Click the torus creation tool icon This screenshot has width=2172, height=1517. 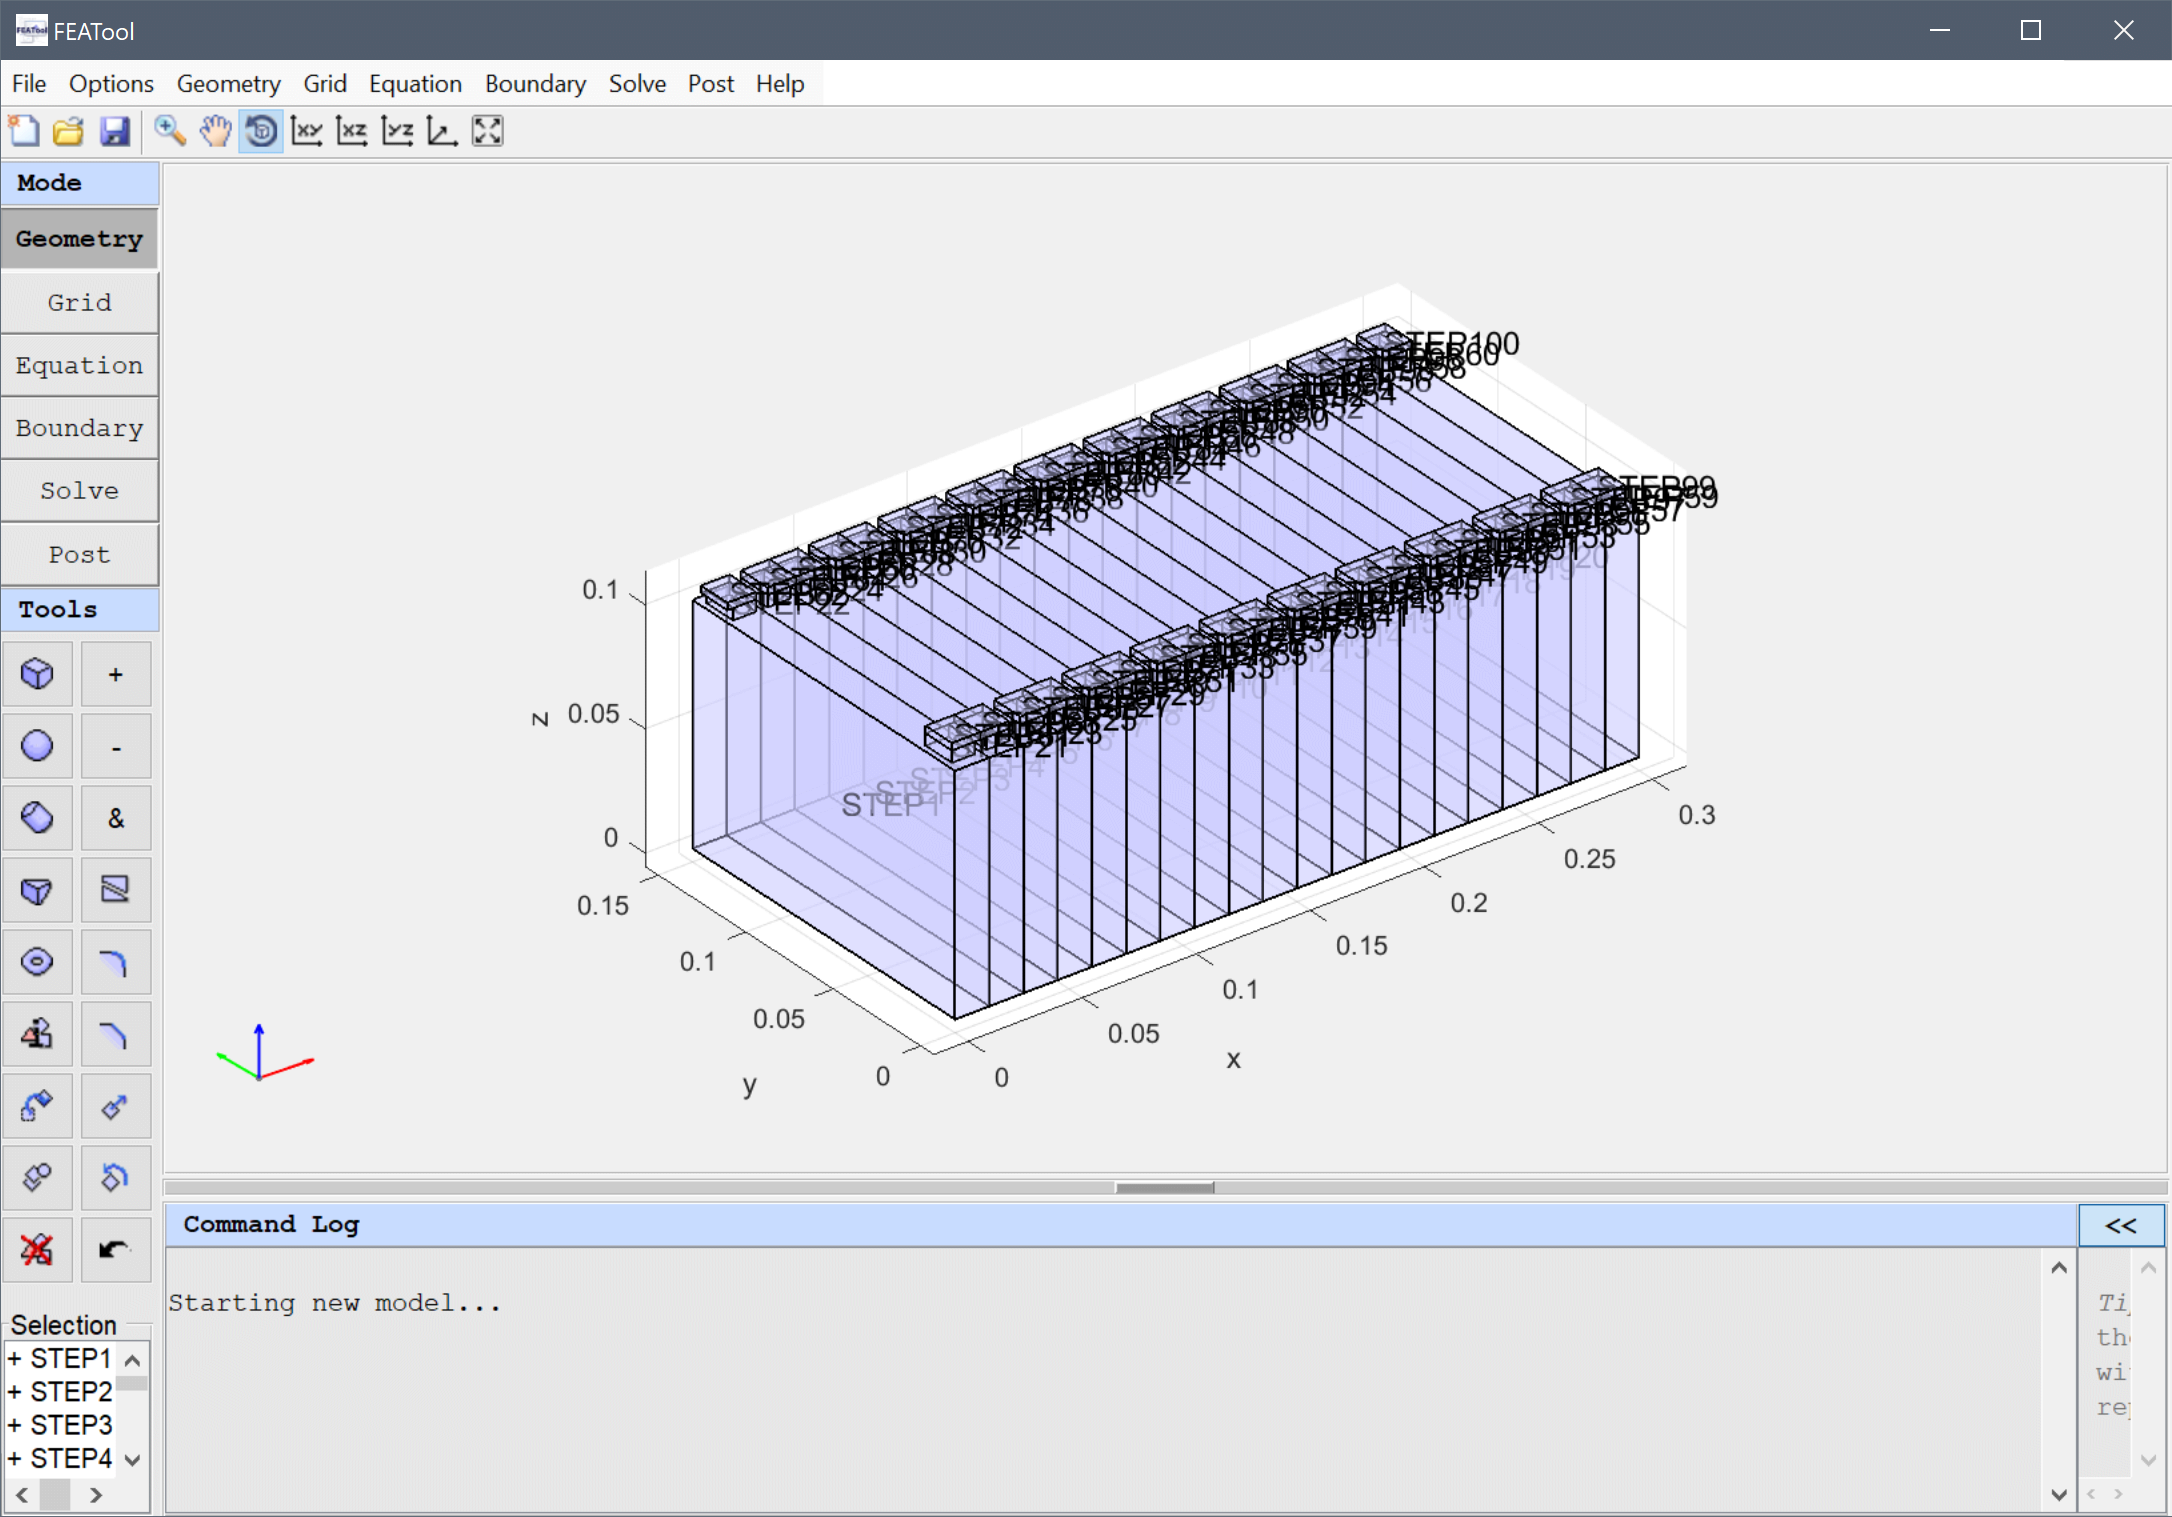37,962
